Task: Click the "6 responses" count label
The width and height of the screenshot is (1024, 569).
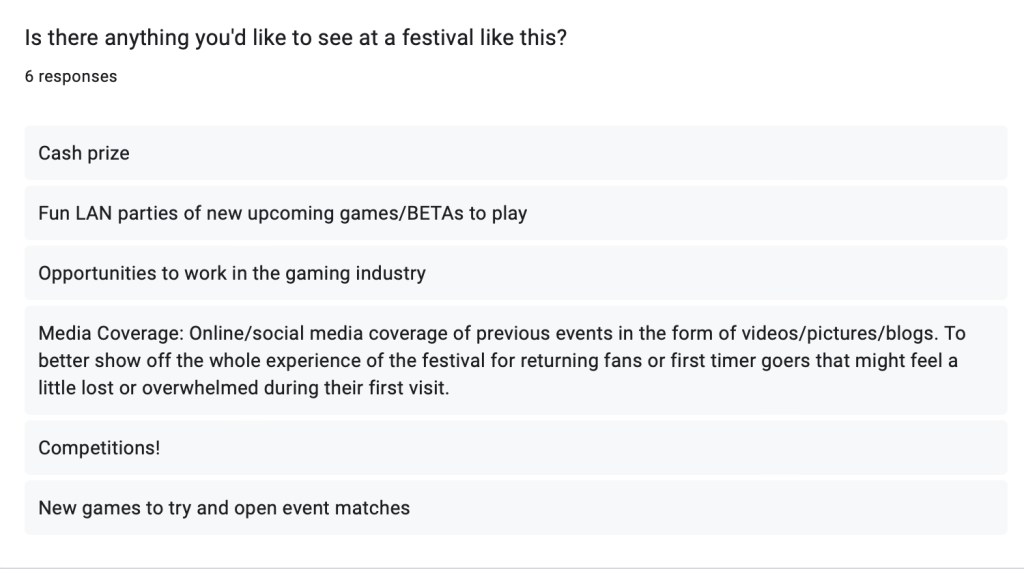Action: [71, 77]
